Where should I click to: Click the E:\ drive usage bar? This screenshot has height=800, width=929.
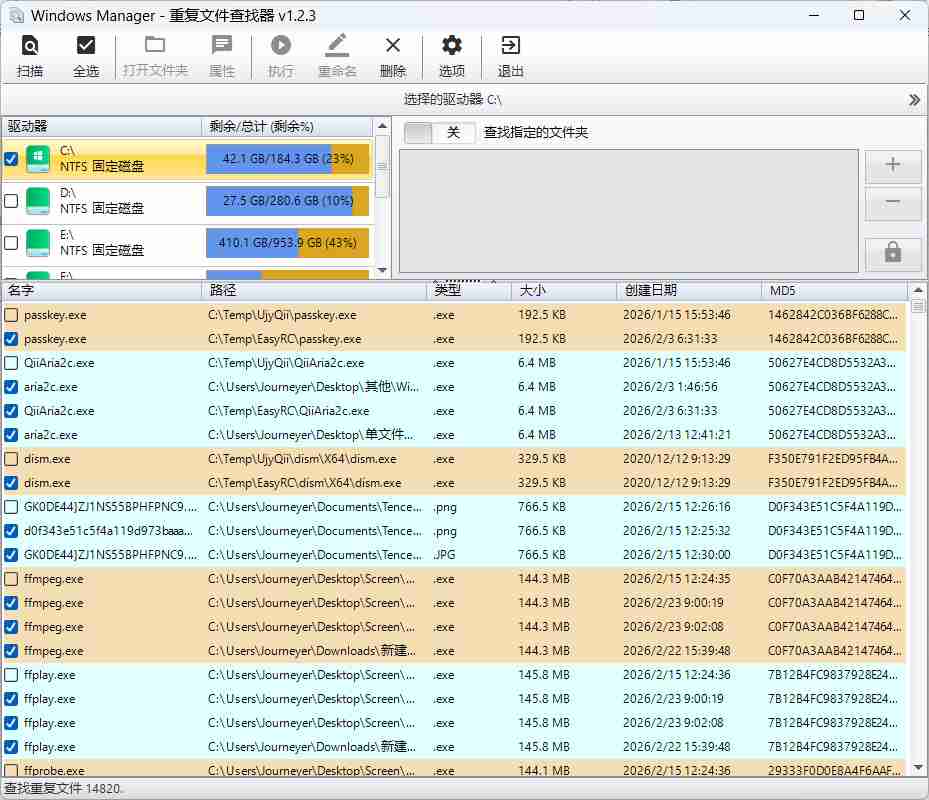tap(287, 243)
